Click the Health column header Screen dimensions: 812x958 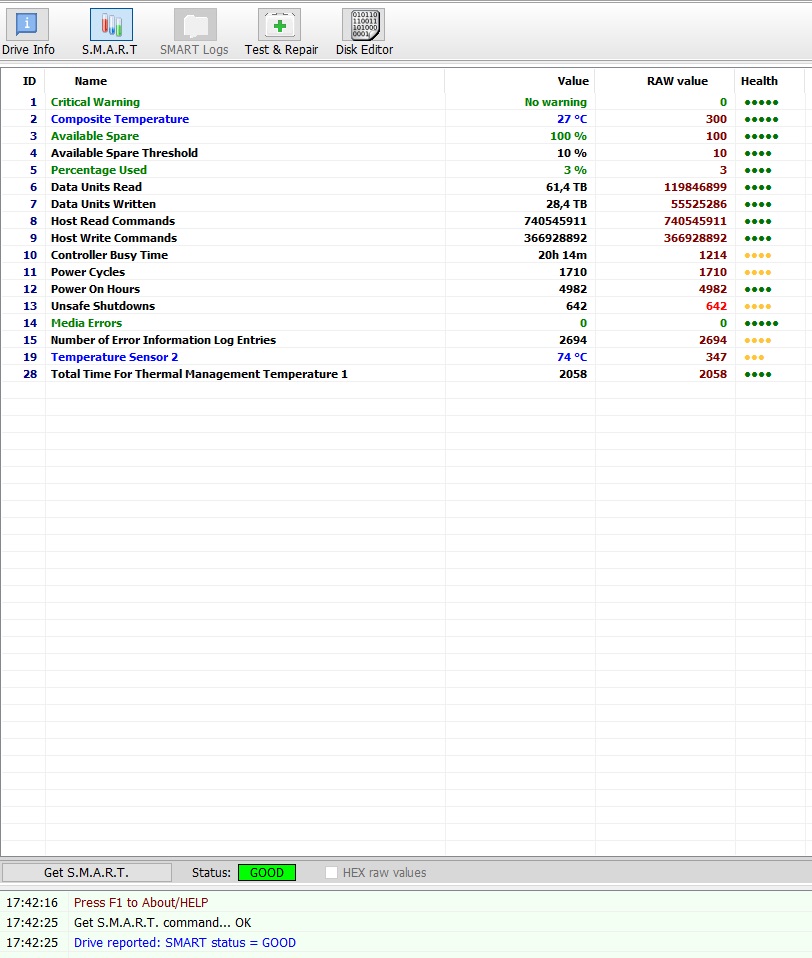[x=759, y=81]
